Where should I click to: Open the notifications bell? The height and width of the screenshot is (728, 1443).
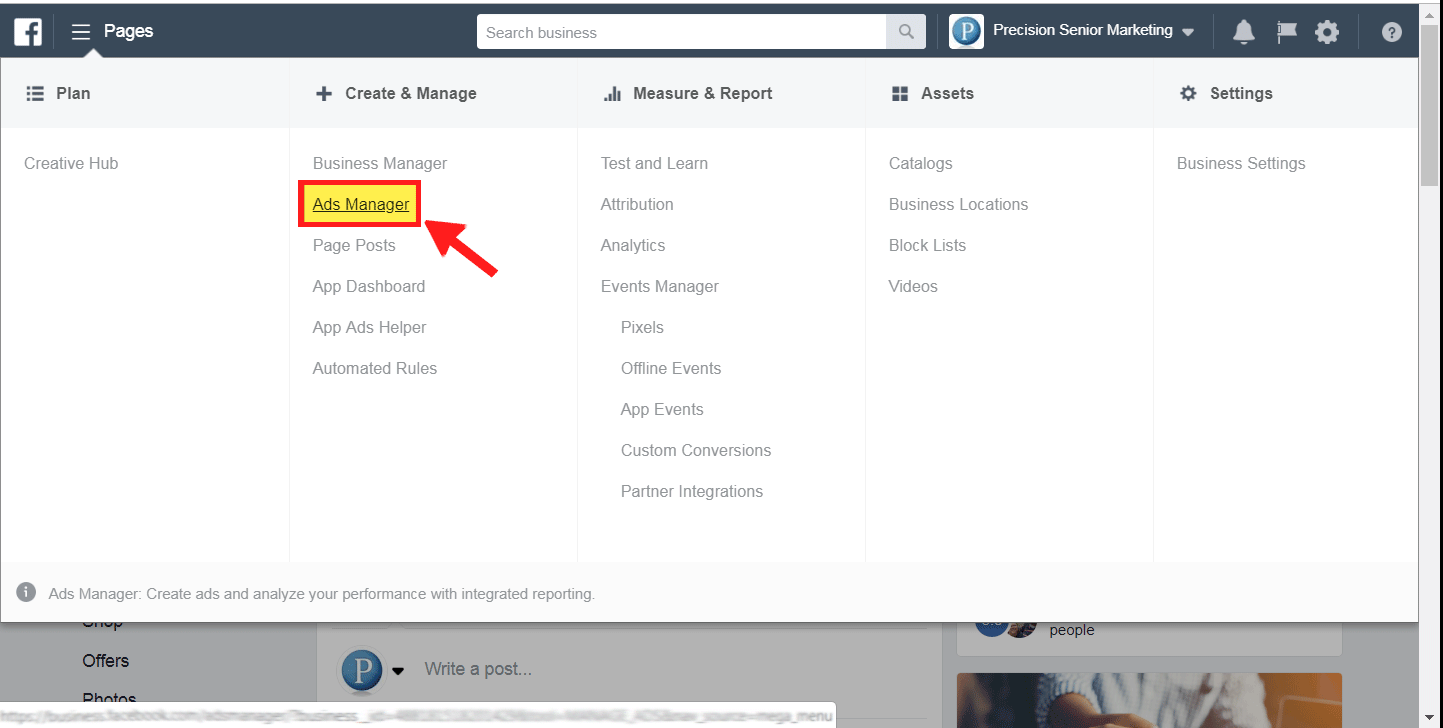pos(1243,32)
